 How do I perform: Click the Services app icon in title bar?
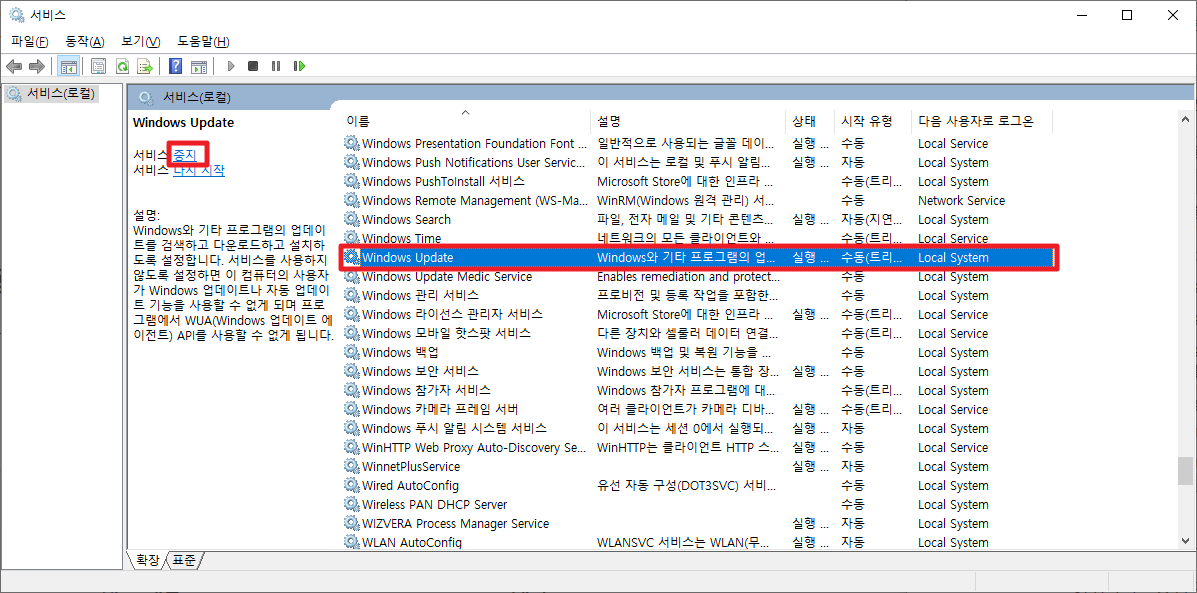16,15
